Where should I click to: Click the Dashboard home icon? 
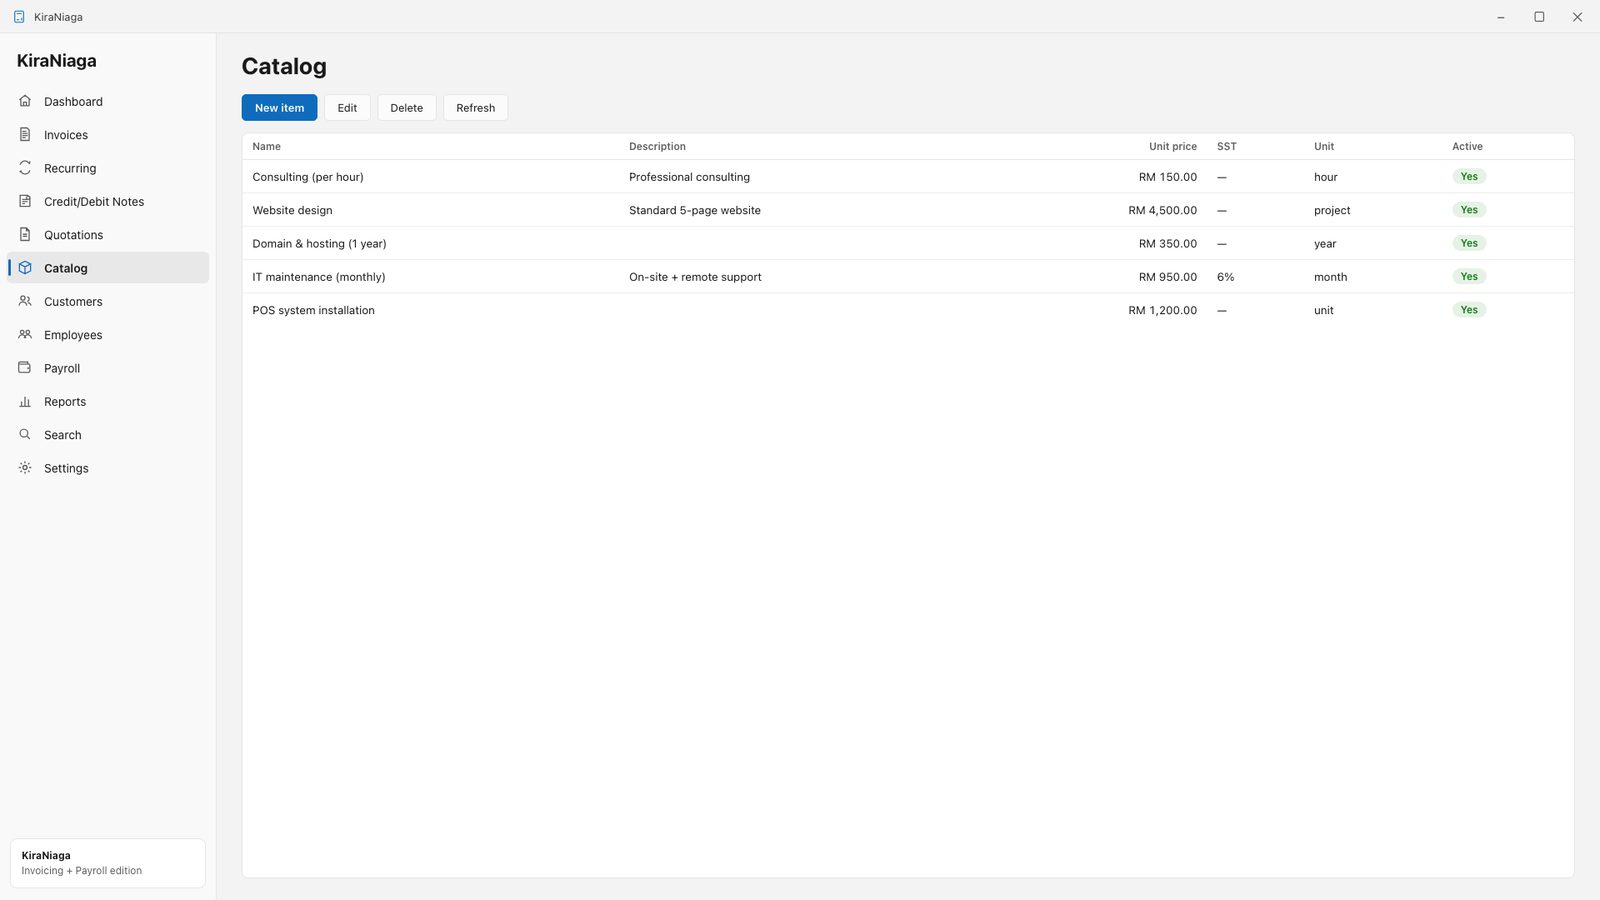(x=25, y=101)
